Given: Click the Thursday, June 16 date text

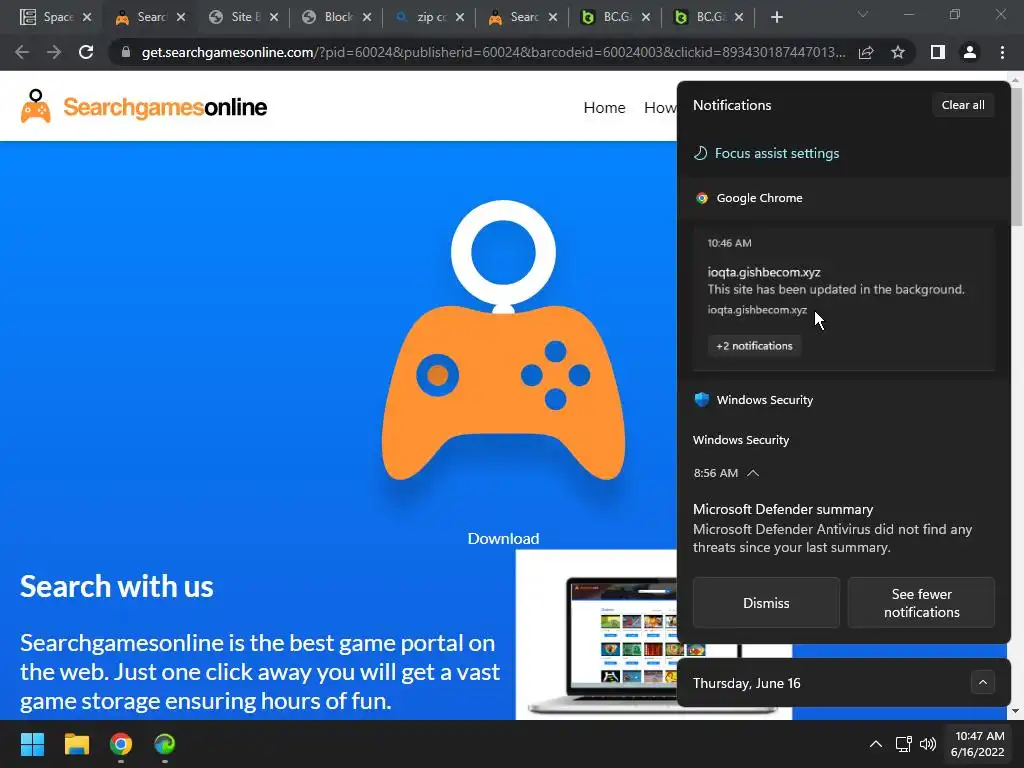Looking at the screenshot, I should 746,683.
